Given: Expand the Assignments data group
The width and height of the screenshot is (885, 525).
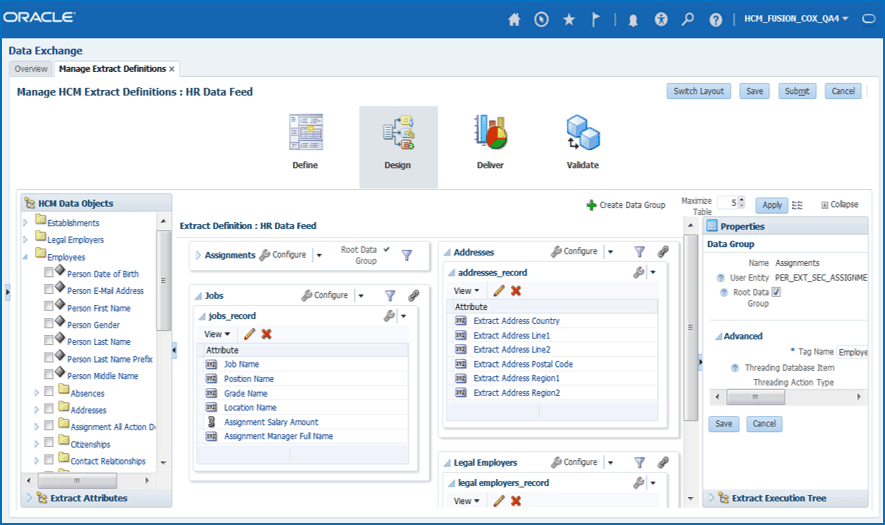Looking at the screenshot, I should coord(198,255).
